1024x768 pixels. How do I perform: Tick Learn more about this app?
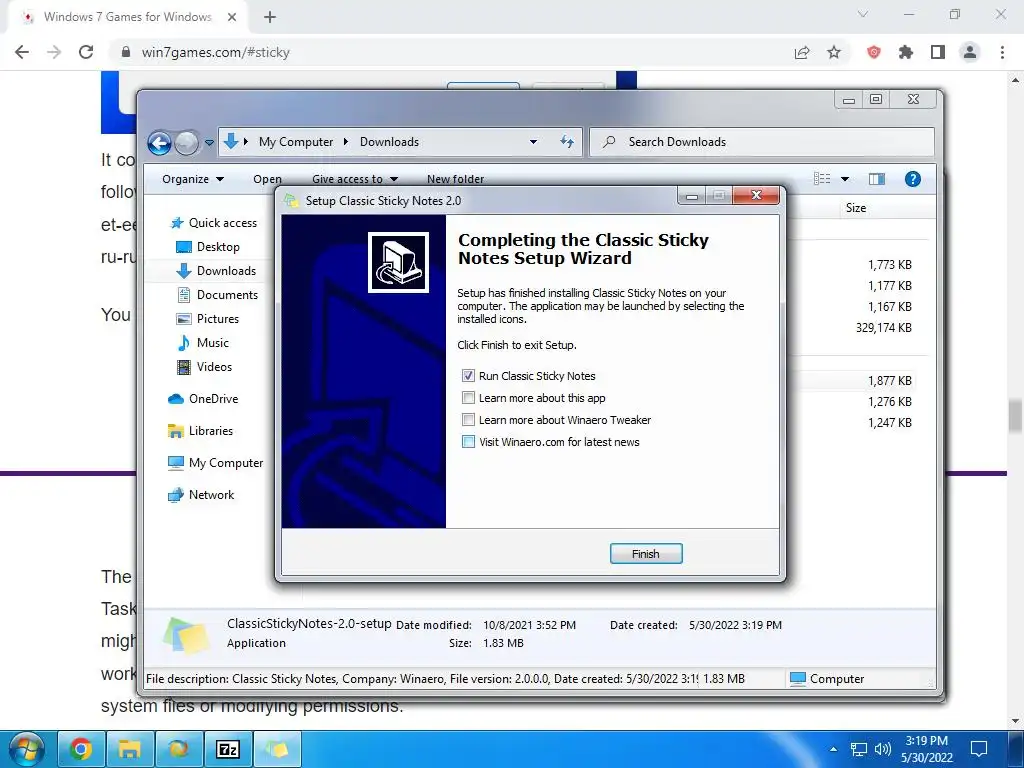pyautogui.click(x=468, y=398)
